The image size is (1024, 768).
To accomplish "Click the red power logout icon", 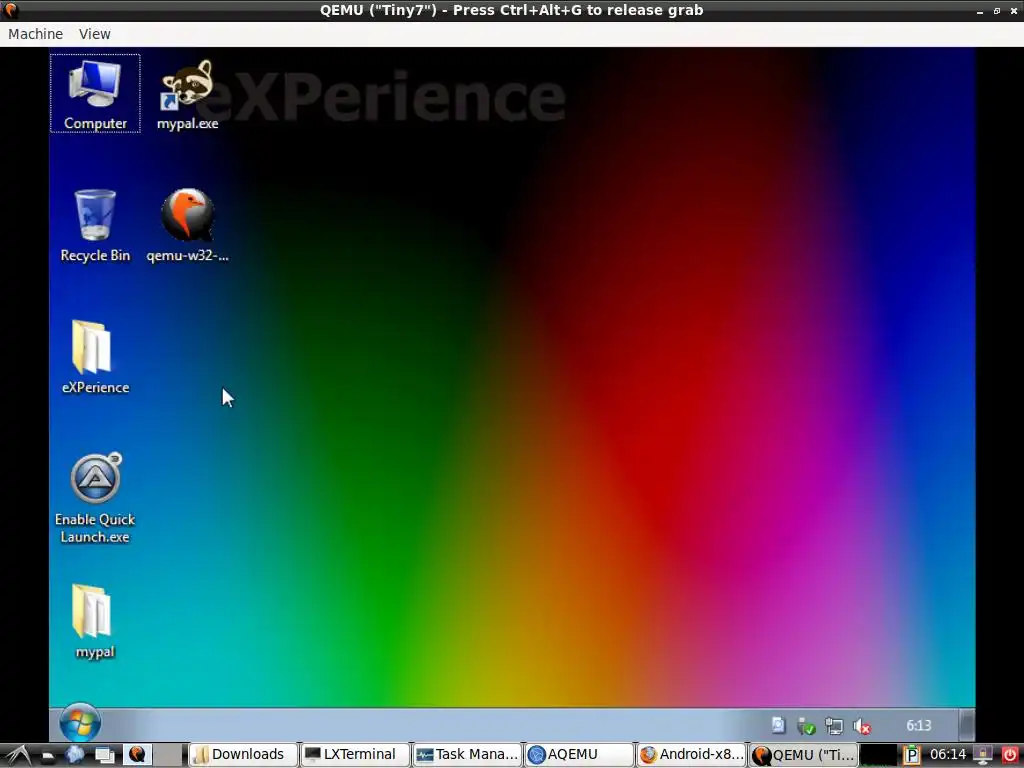I will (x=1010, y=754).
